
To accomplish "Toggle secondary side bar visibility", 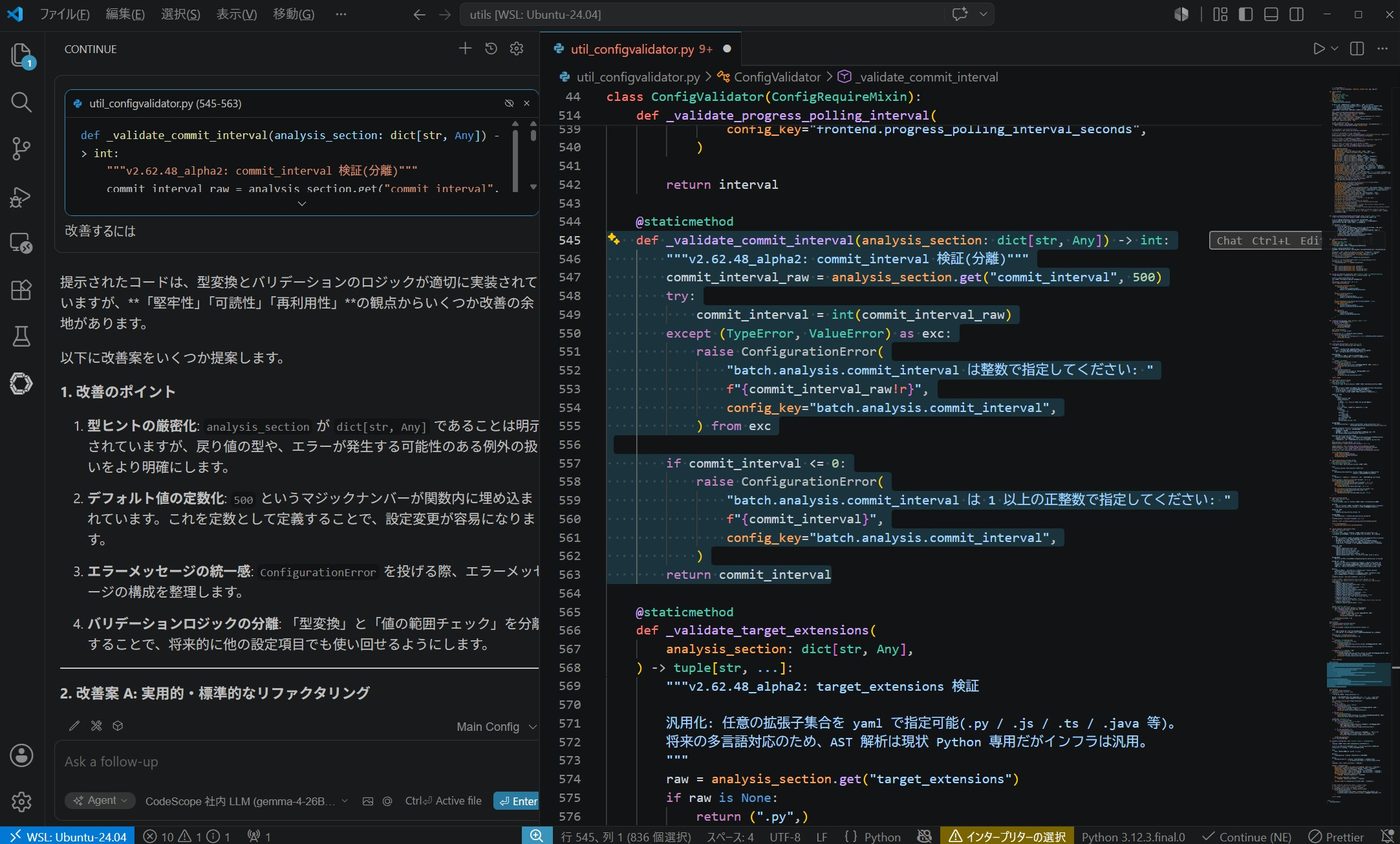I will pos(1296,14).
